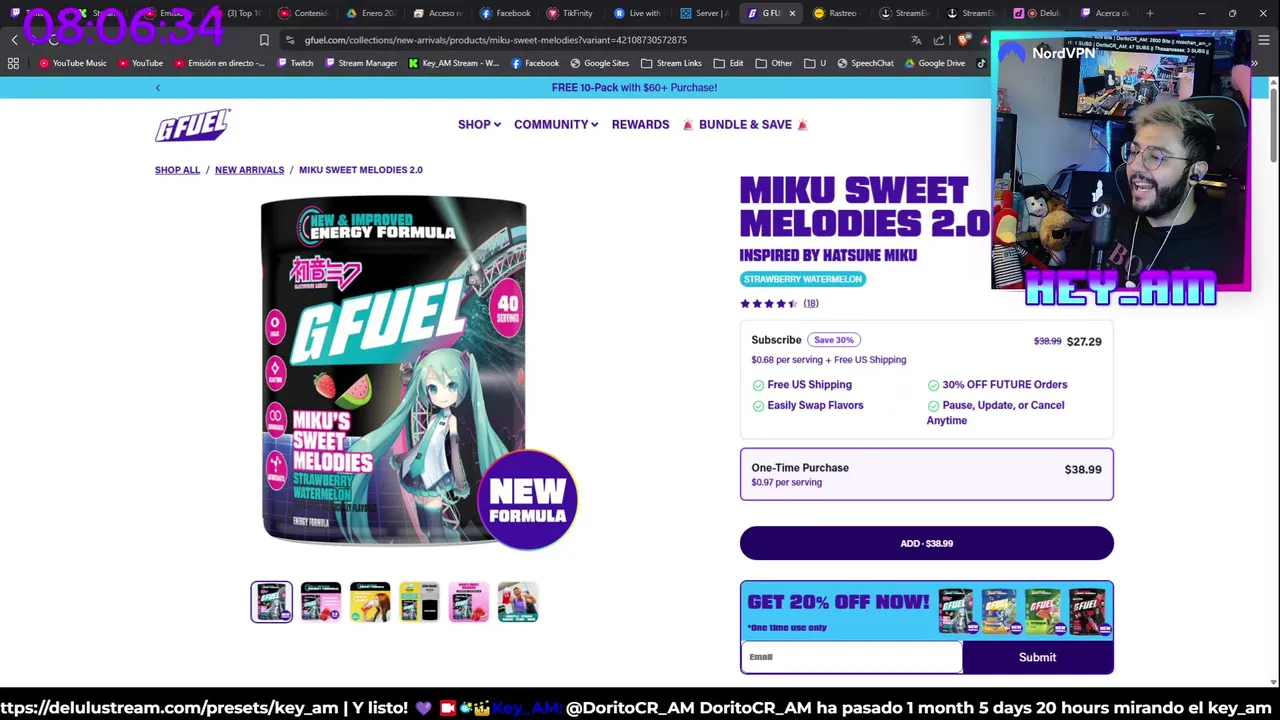
Task: Click the star rating icons
Action: [768, 303]
